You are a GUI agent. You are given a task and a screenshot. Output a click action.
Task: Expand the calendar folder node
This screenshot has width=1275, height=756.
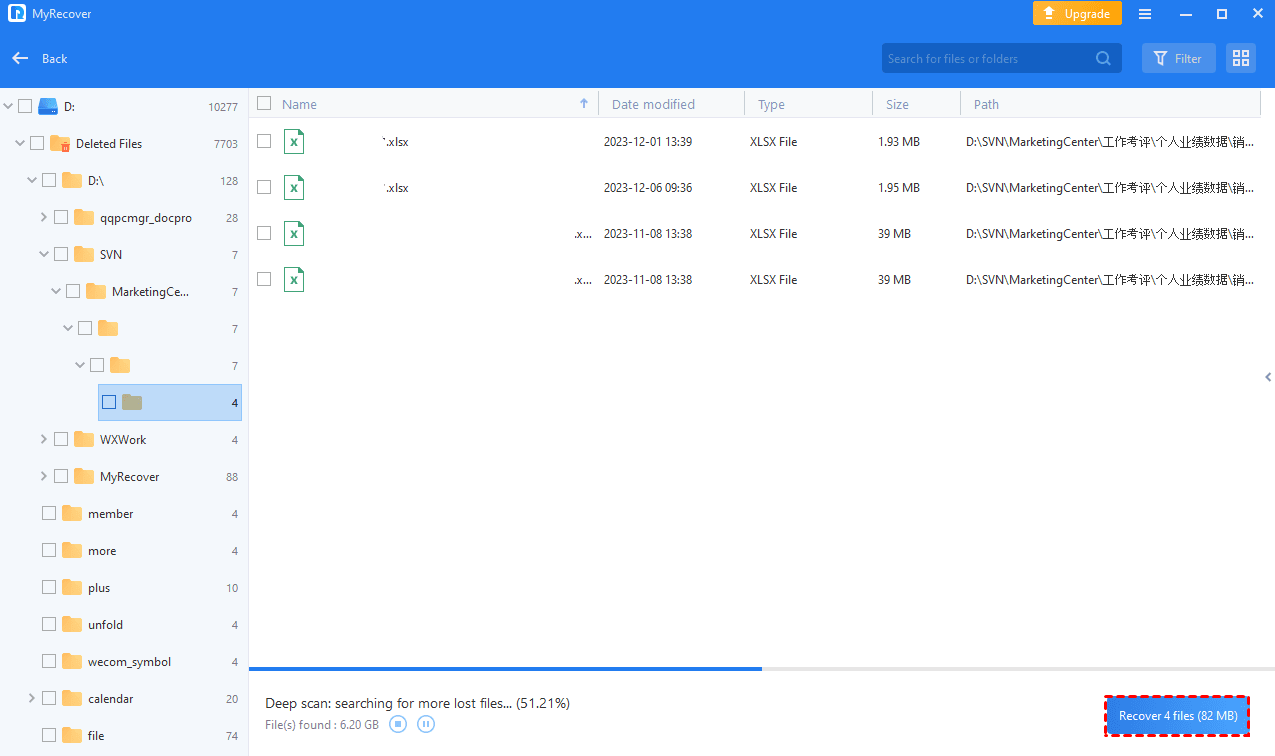32,699
